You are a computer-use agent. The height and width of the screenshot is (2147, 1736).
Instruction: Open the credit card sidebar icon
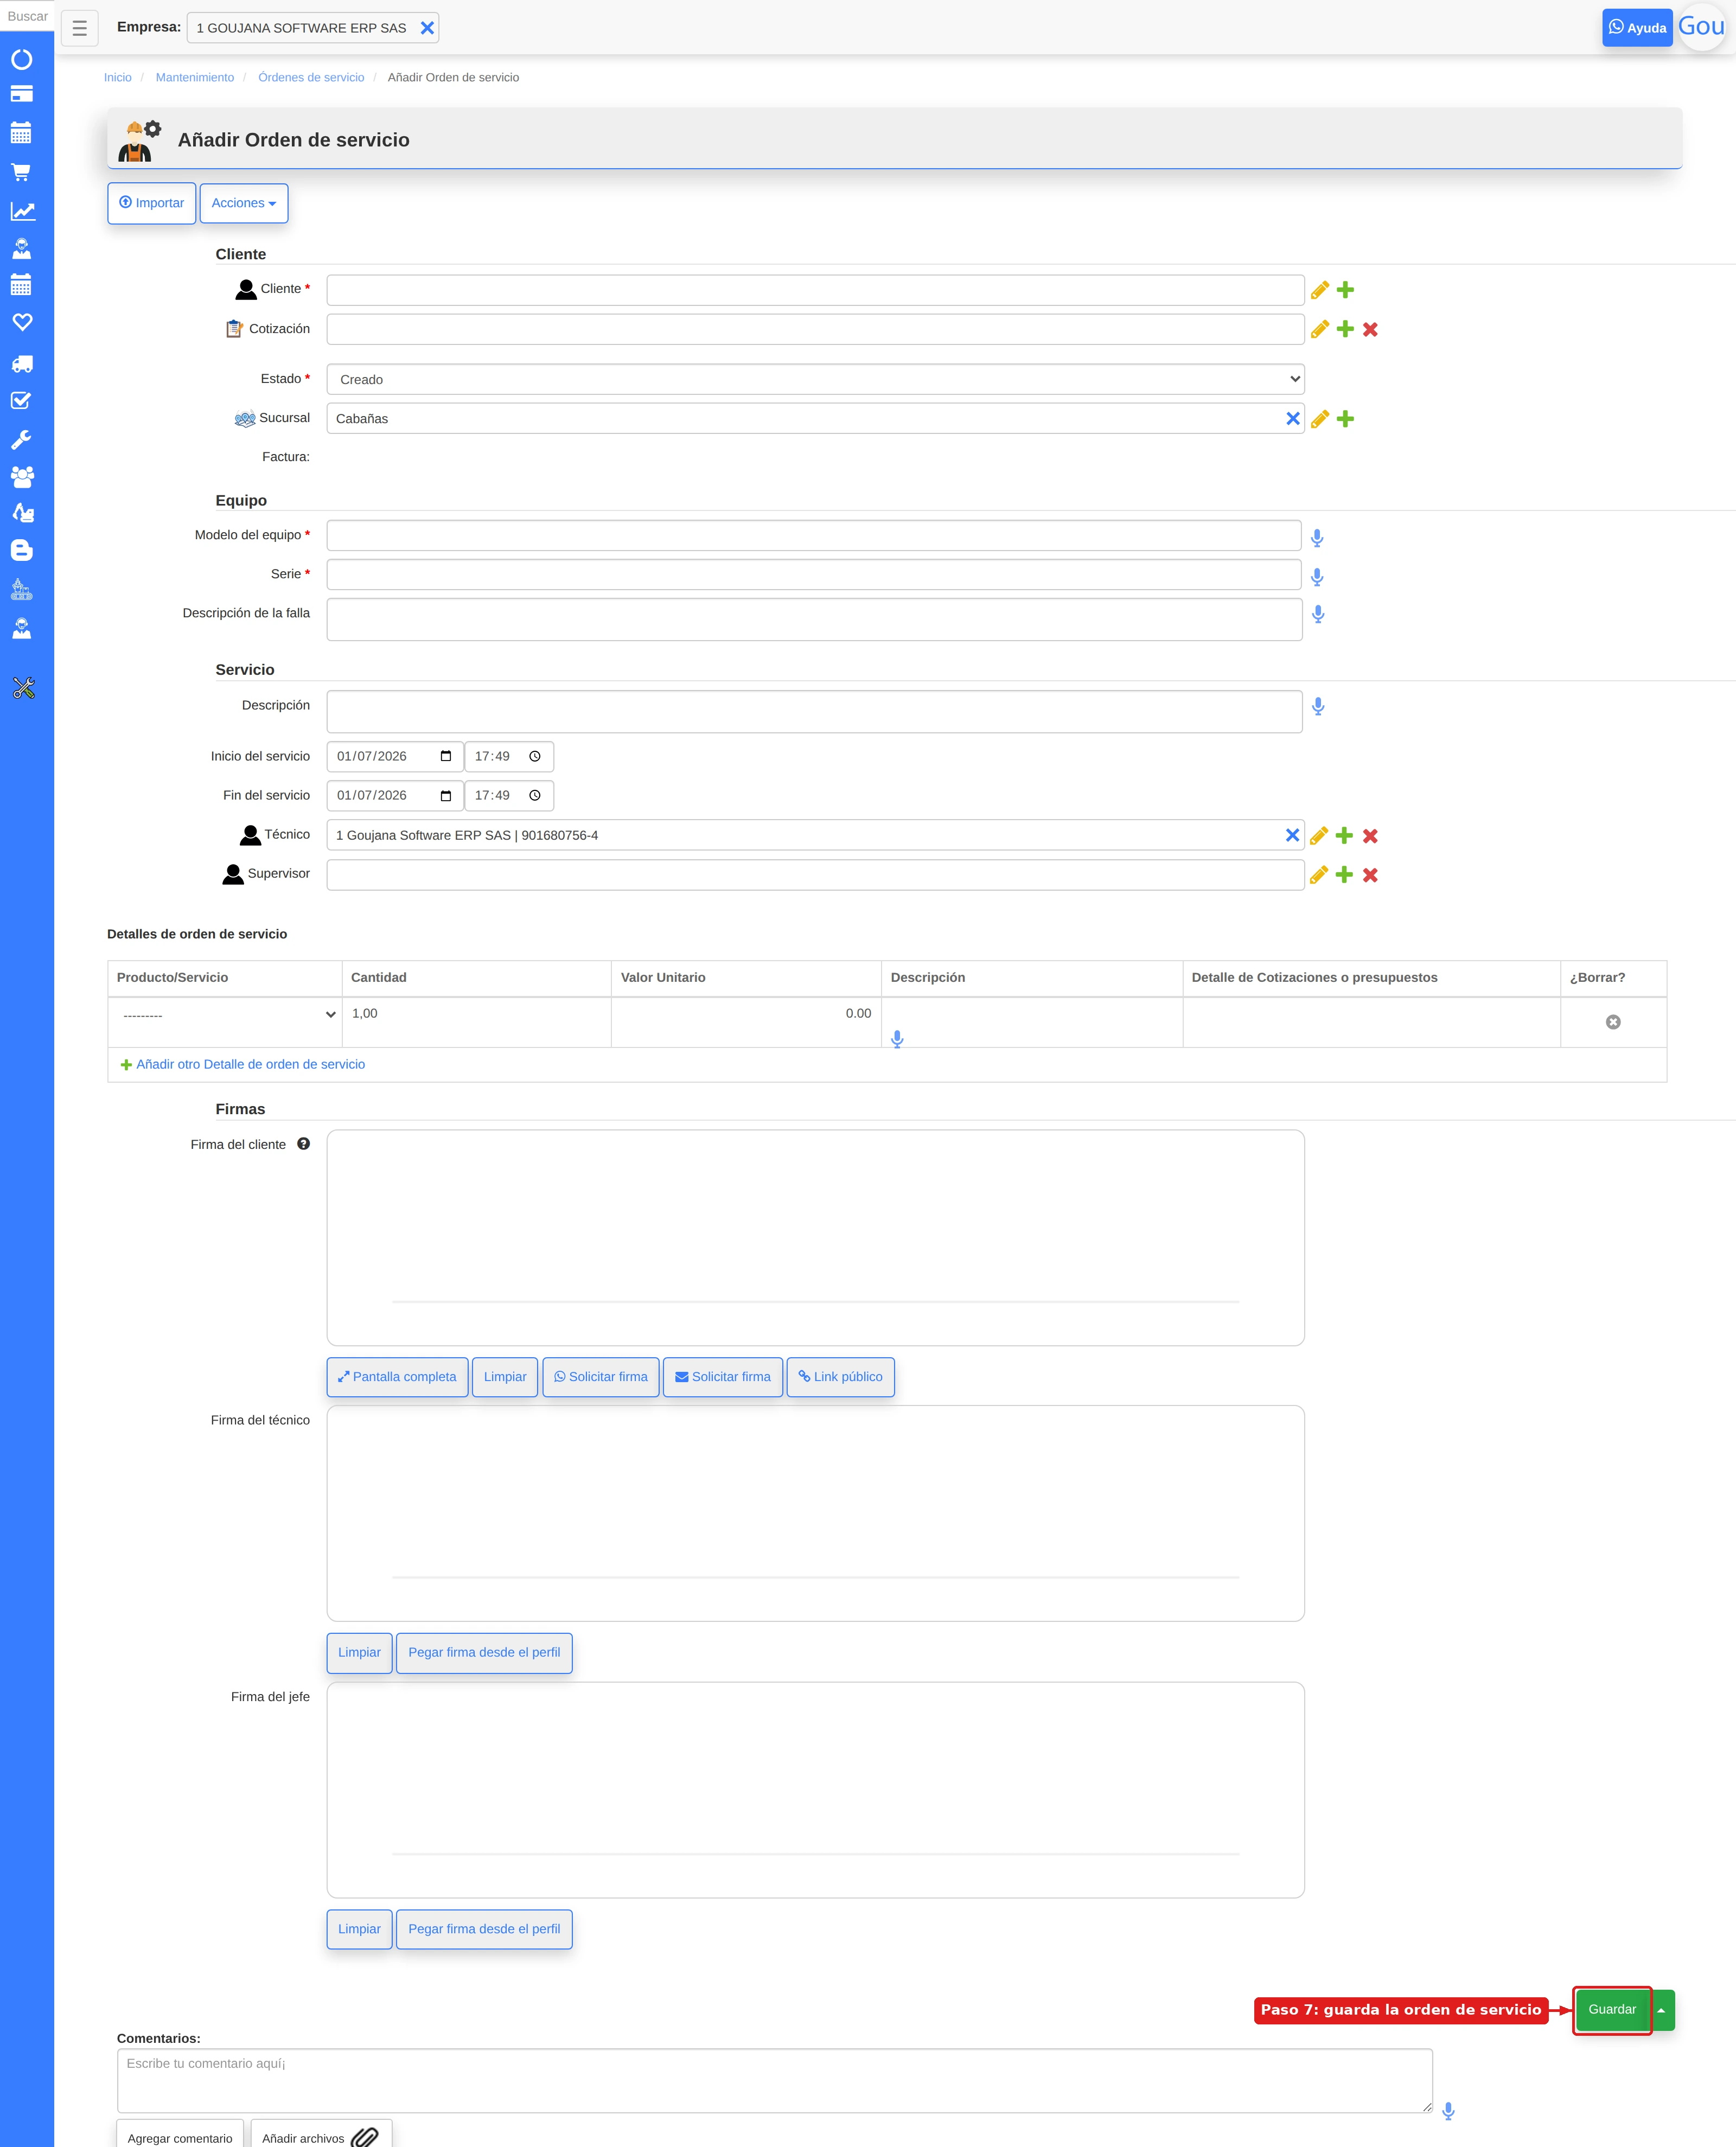(x=21, y=94)
